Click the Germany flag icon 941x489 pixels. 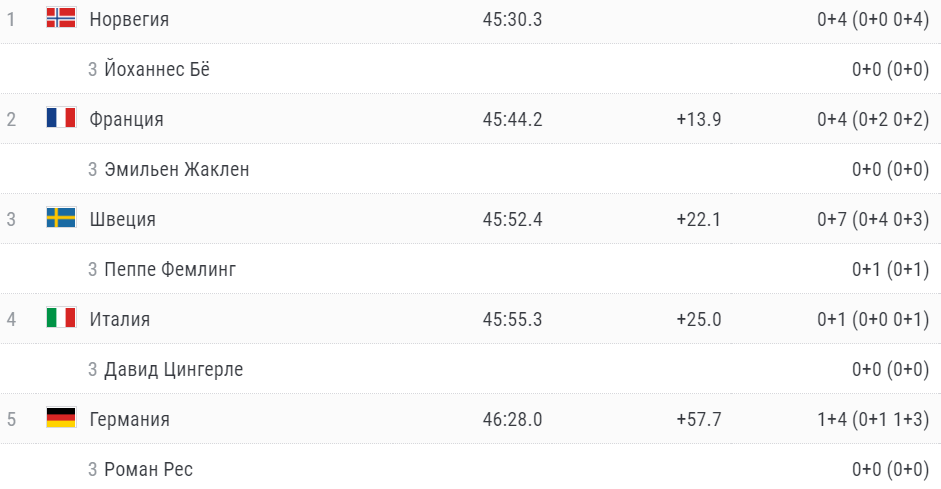point(61,418)
